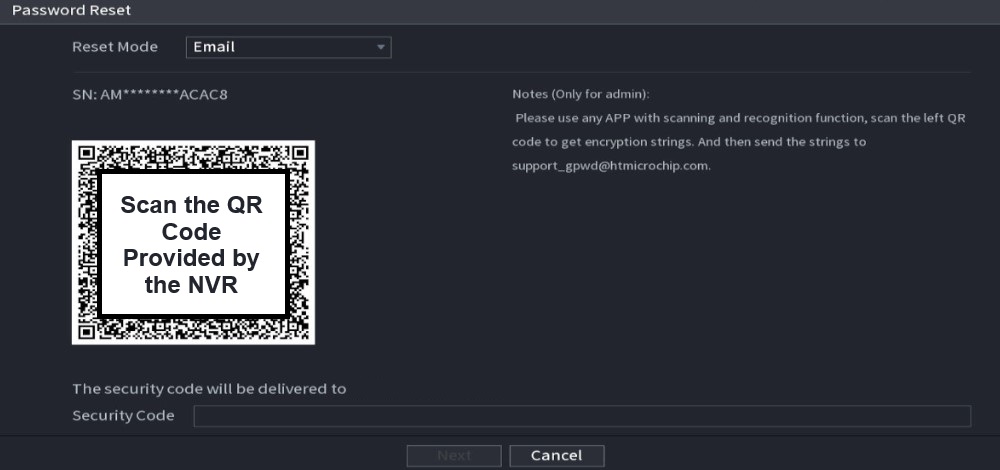The height and width of the screenshot is (470, 1000).
Task: Click the support_gpwd@htmicrochip.com email address
Action: click(610, 166)
